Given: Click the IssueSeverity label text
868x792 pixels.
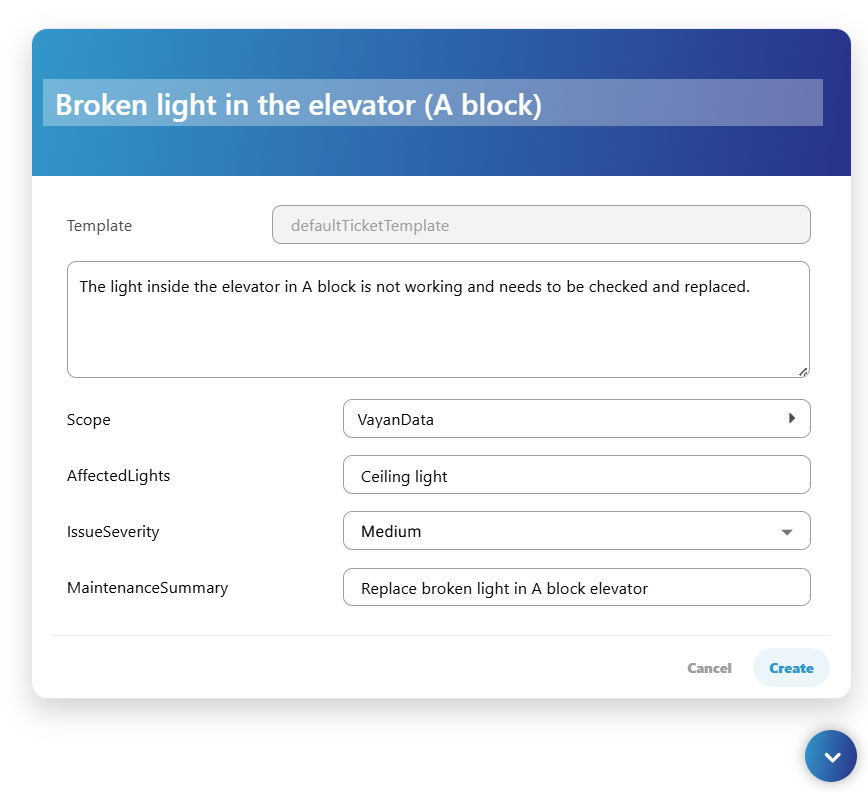Looking at the screenshot, I should coord(113,532).
